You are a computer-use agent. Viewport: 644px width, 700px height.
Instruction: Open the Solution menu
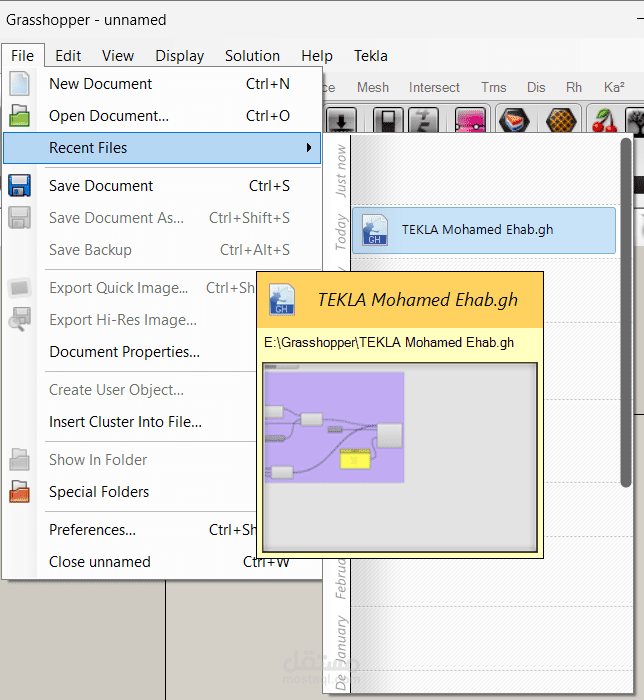tap(252, 56)
